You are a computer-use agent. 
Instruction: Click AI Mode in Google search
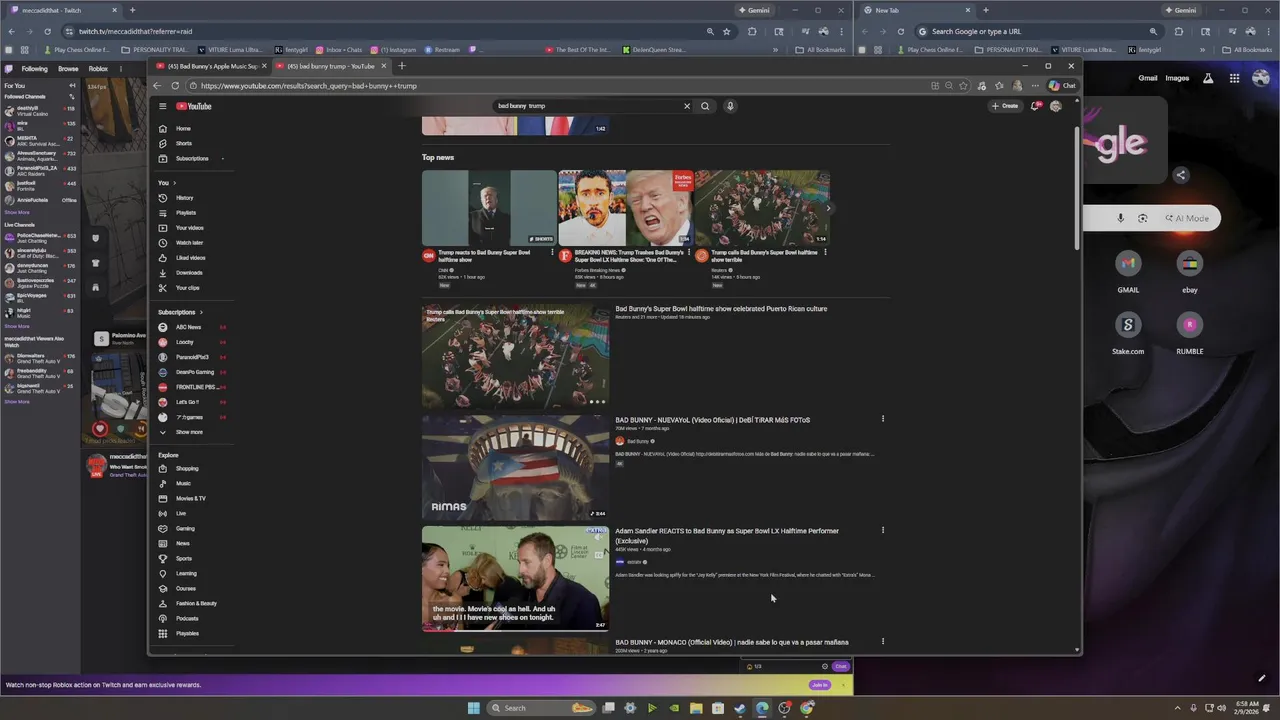[x=1187, y=218]
